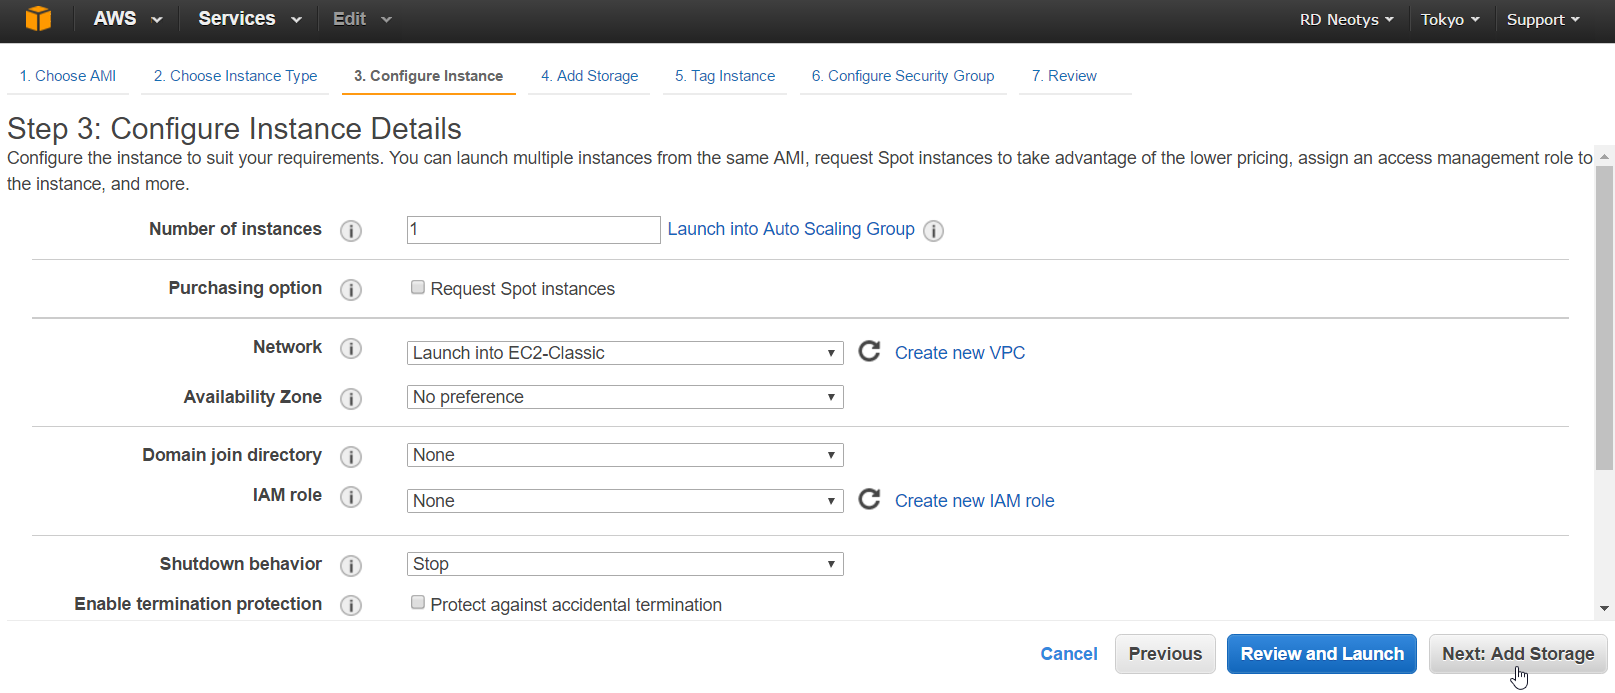Go to step 2 Choose Instance Type
This screenshot has height=693, width=1615.
(235, 76)
